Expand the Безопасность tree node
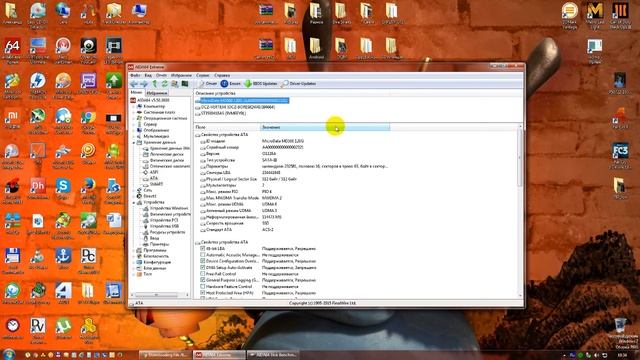Image resolution: width=640 pixels, height=360 pixels. pyautogui.click(x=133, y=256)
